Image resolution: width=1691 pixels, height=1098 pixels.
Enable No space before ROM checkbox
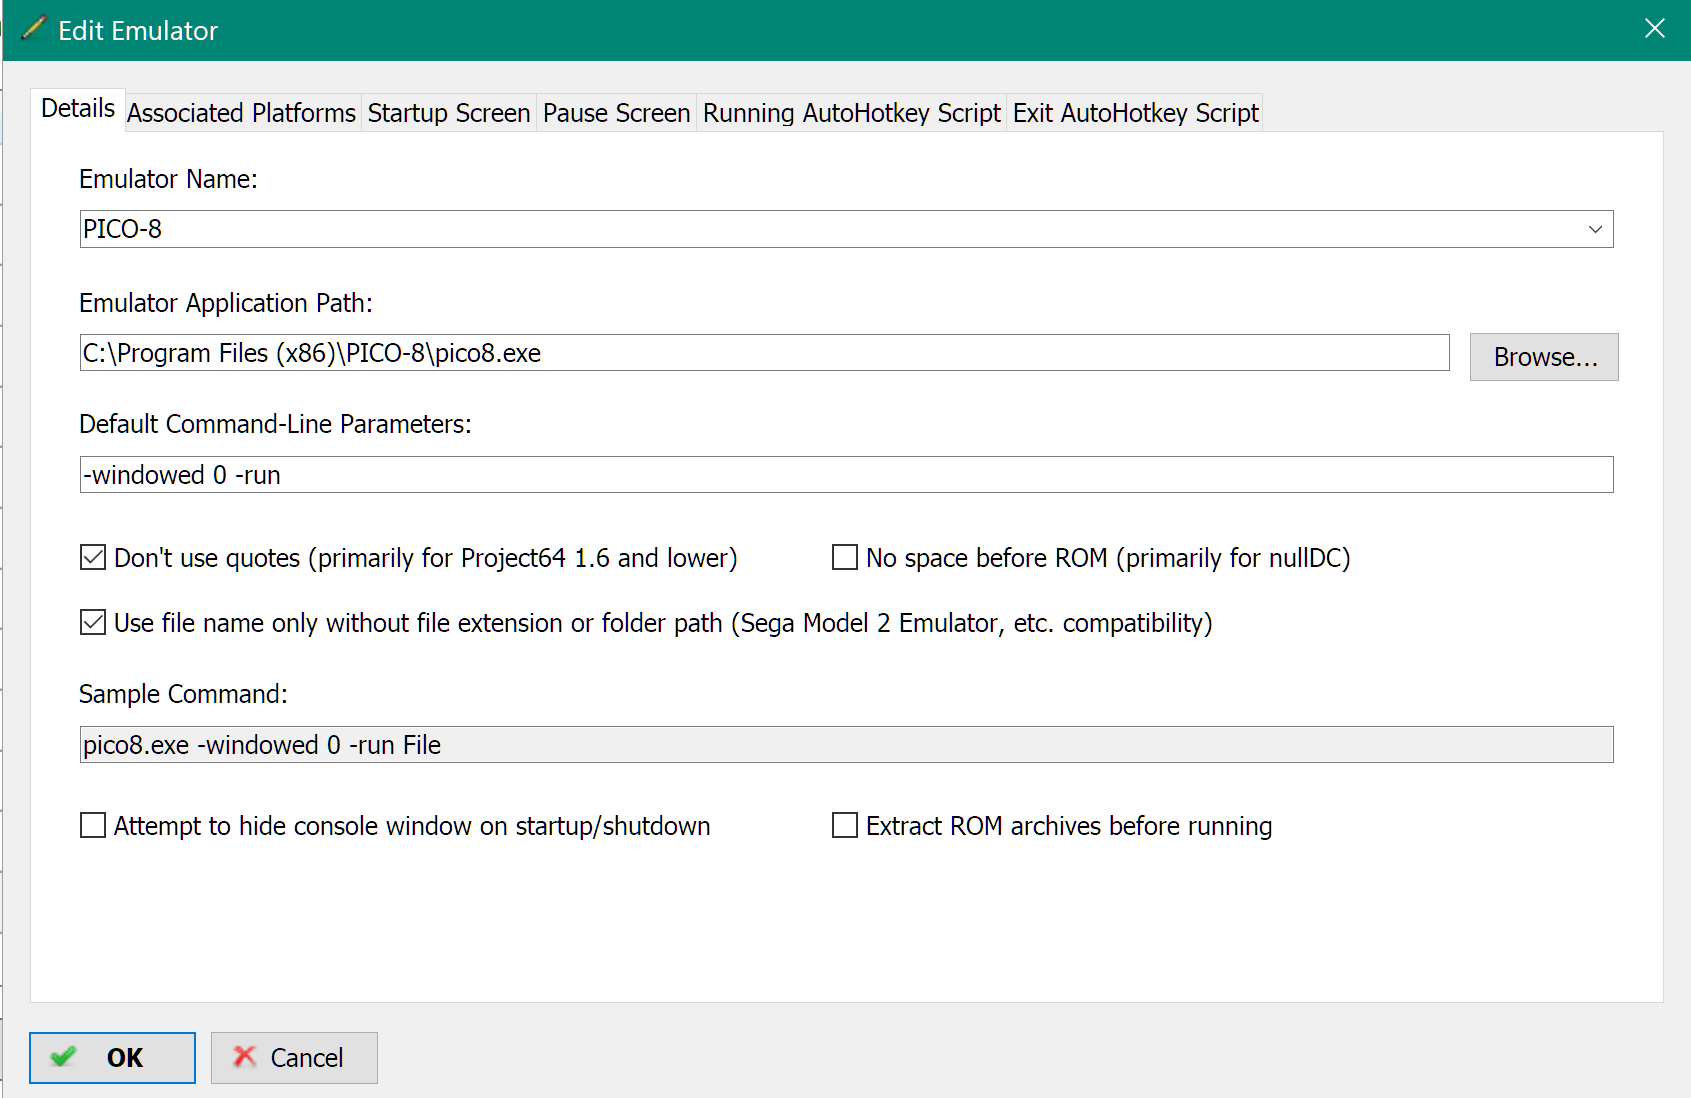tap(845, 557)
